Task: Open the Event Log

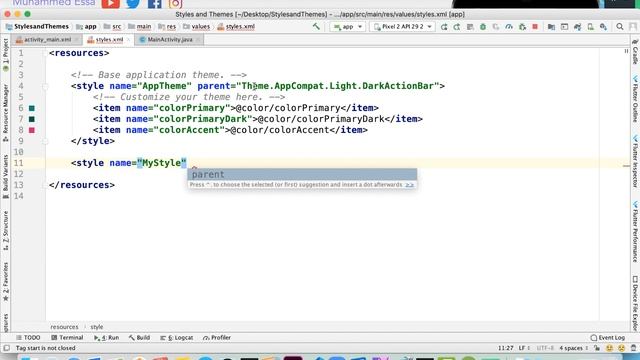Action: pyautogui.click(x=608, y=338)
